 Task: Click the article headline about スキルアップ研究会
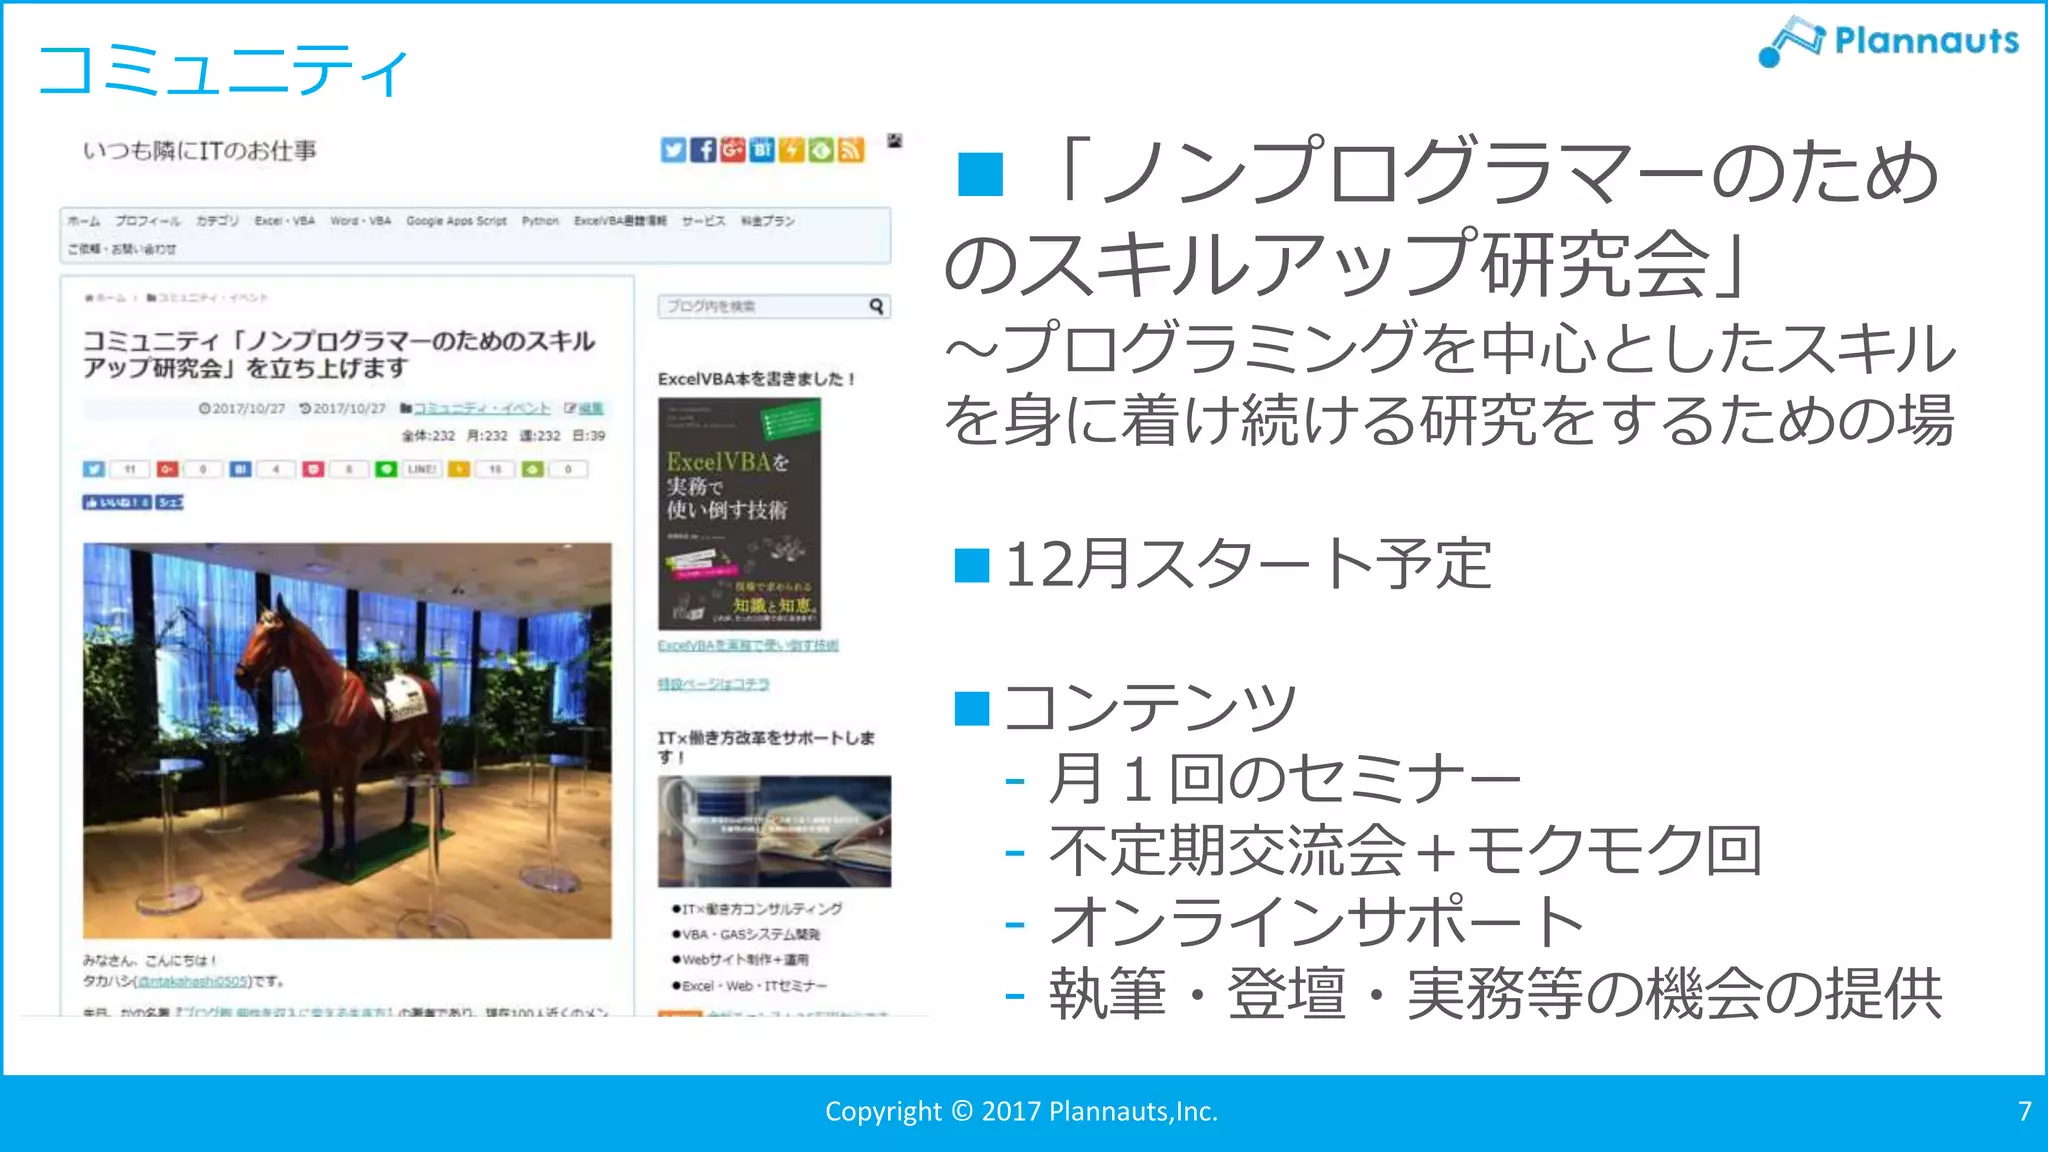[x=338, y=354]
